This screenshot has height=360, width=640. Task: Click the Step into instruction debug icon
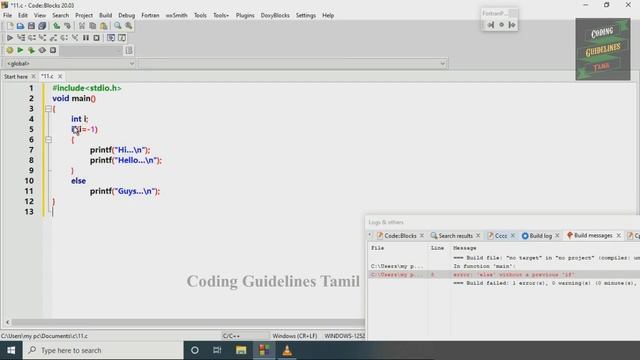point(75,38)
